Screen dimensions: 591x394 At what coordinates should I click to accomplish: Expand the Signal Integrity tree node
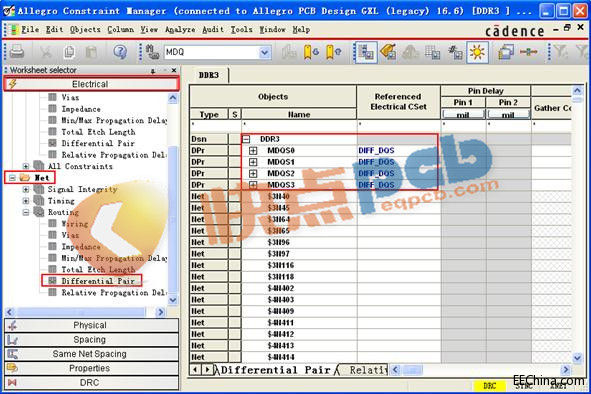26,189
